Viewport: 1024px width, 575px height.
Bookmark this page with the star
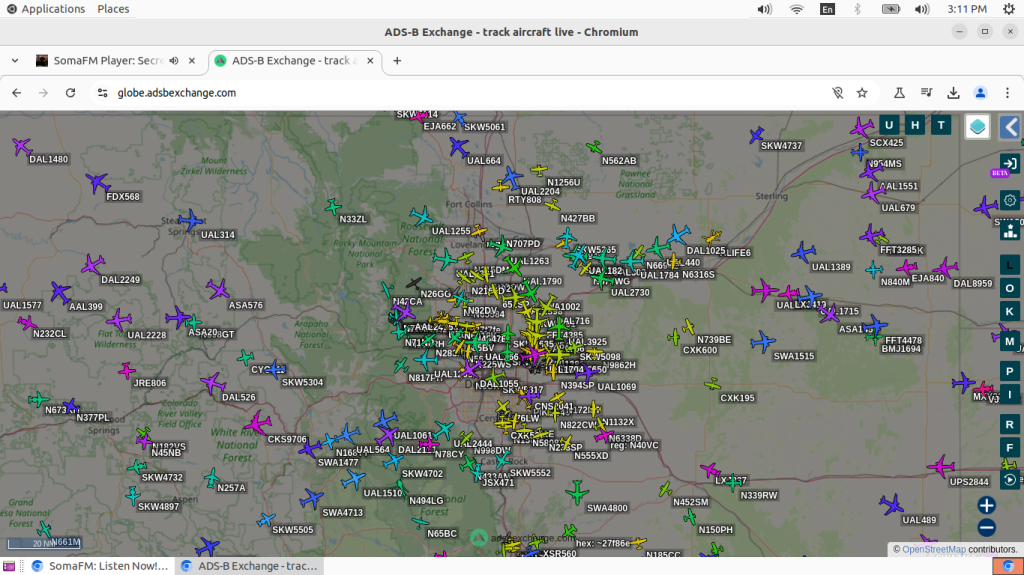click(862, 93)
